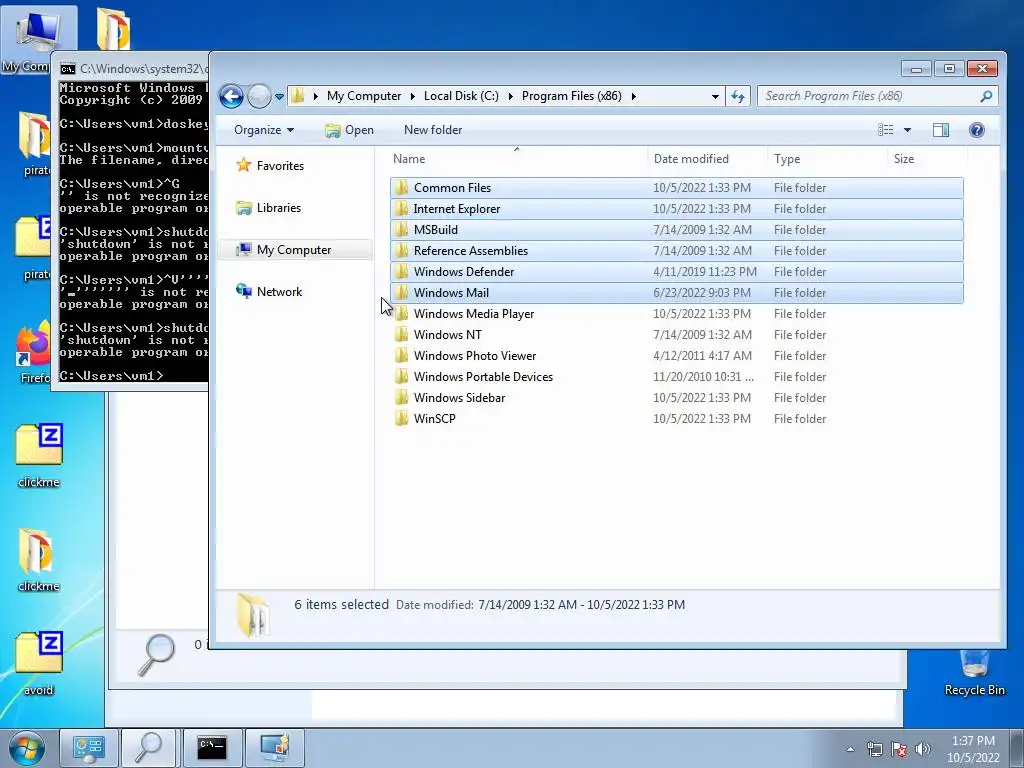Open the view options dropdown arrow

[907, 130]
